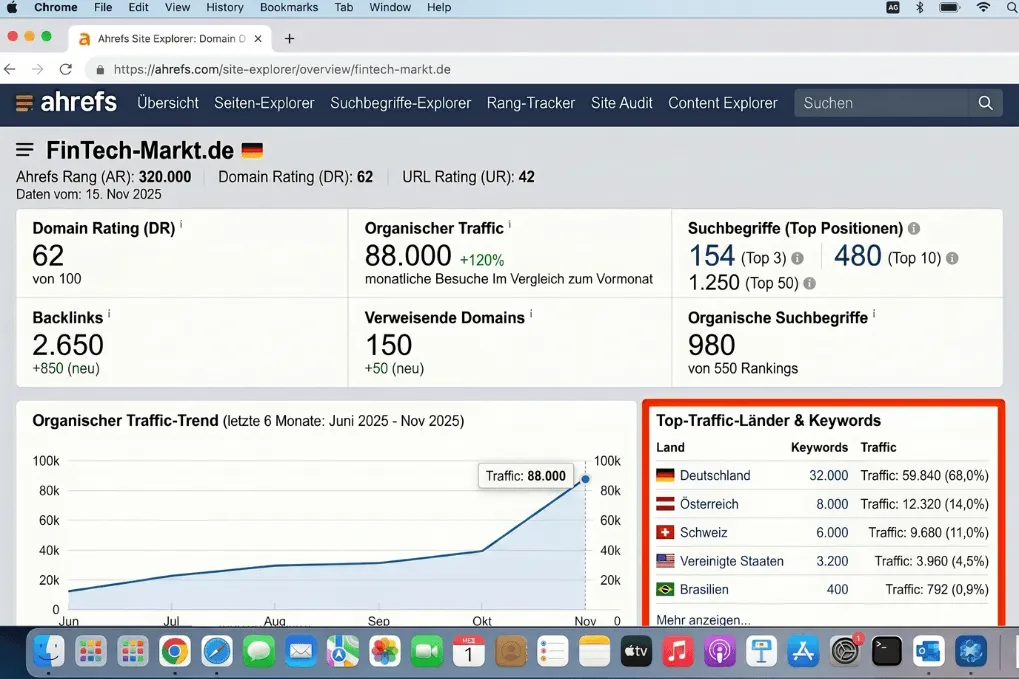Open Site Audit in the nav bar
1019x679 pixels.
621,103
